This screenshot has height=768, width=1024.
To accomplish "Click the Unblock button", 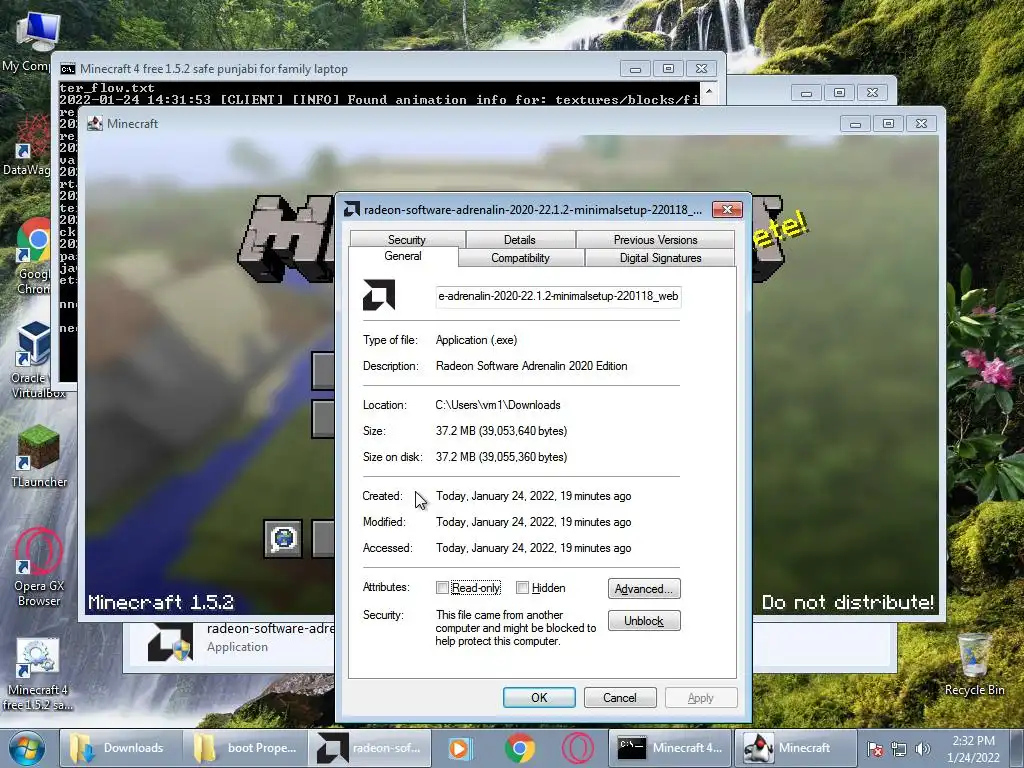I will (x=644, y=620).
